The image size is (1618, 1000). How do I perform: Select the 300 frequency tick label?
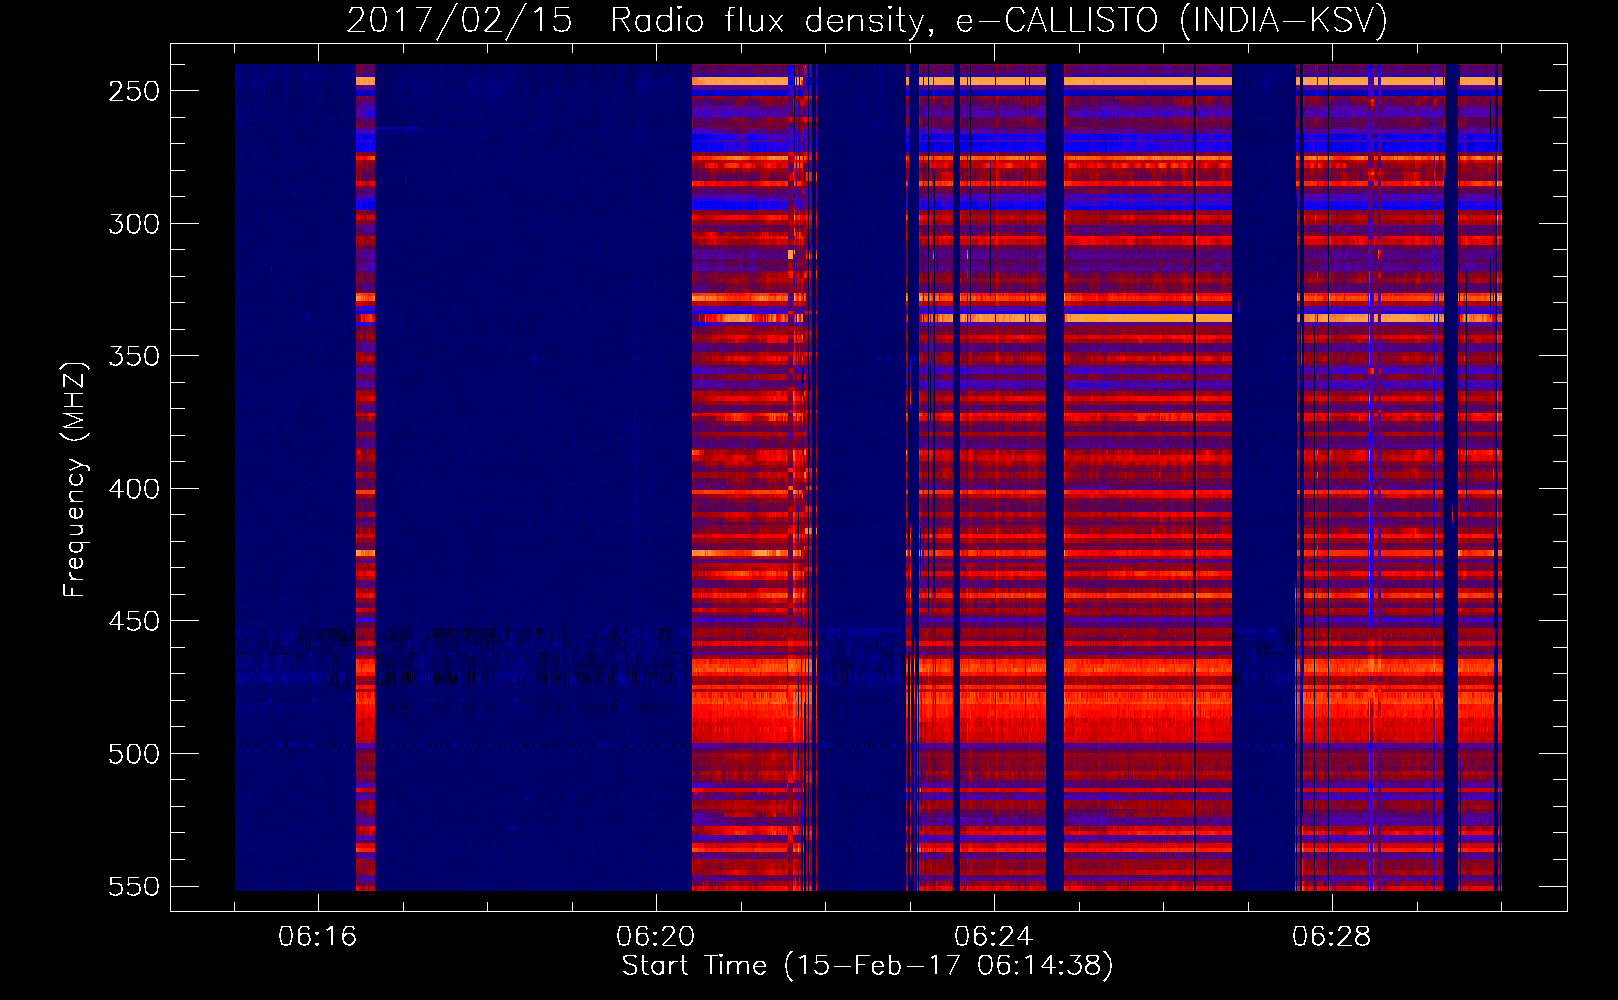134,224
